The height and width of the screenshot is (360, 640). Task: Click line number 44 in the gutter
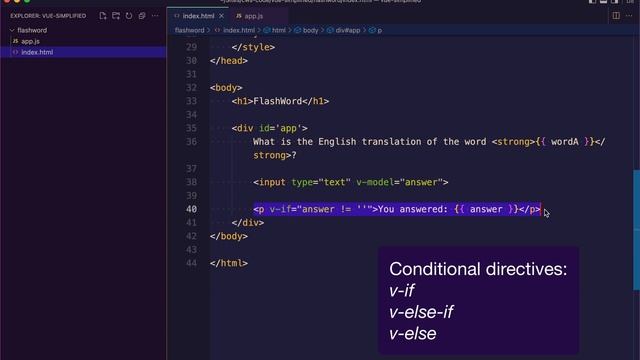(191, 263)
